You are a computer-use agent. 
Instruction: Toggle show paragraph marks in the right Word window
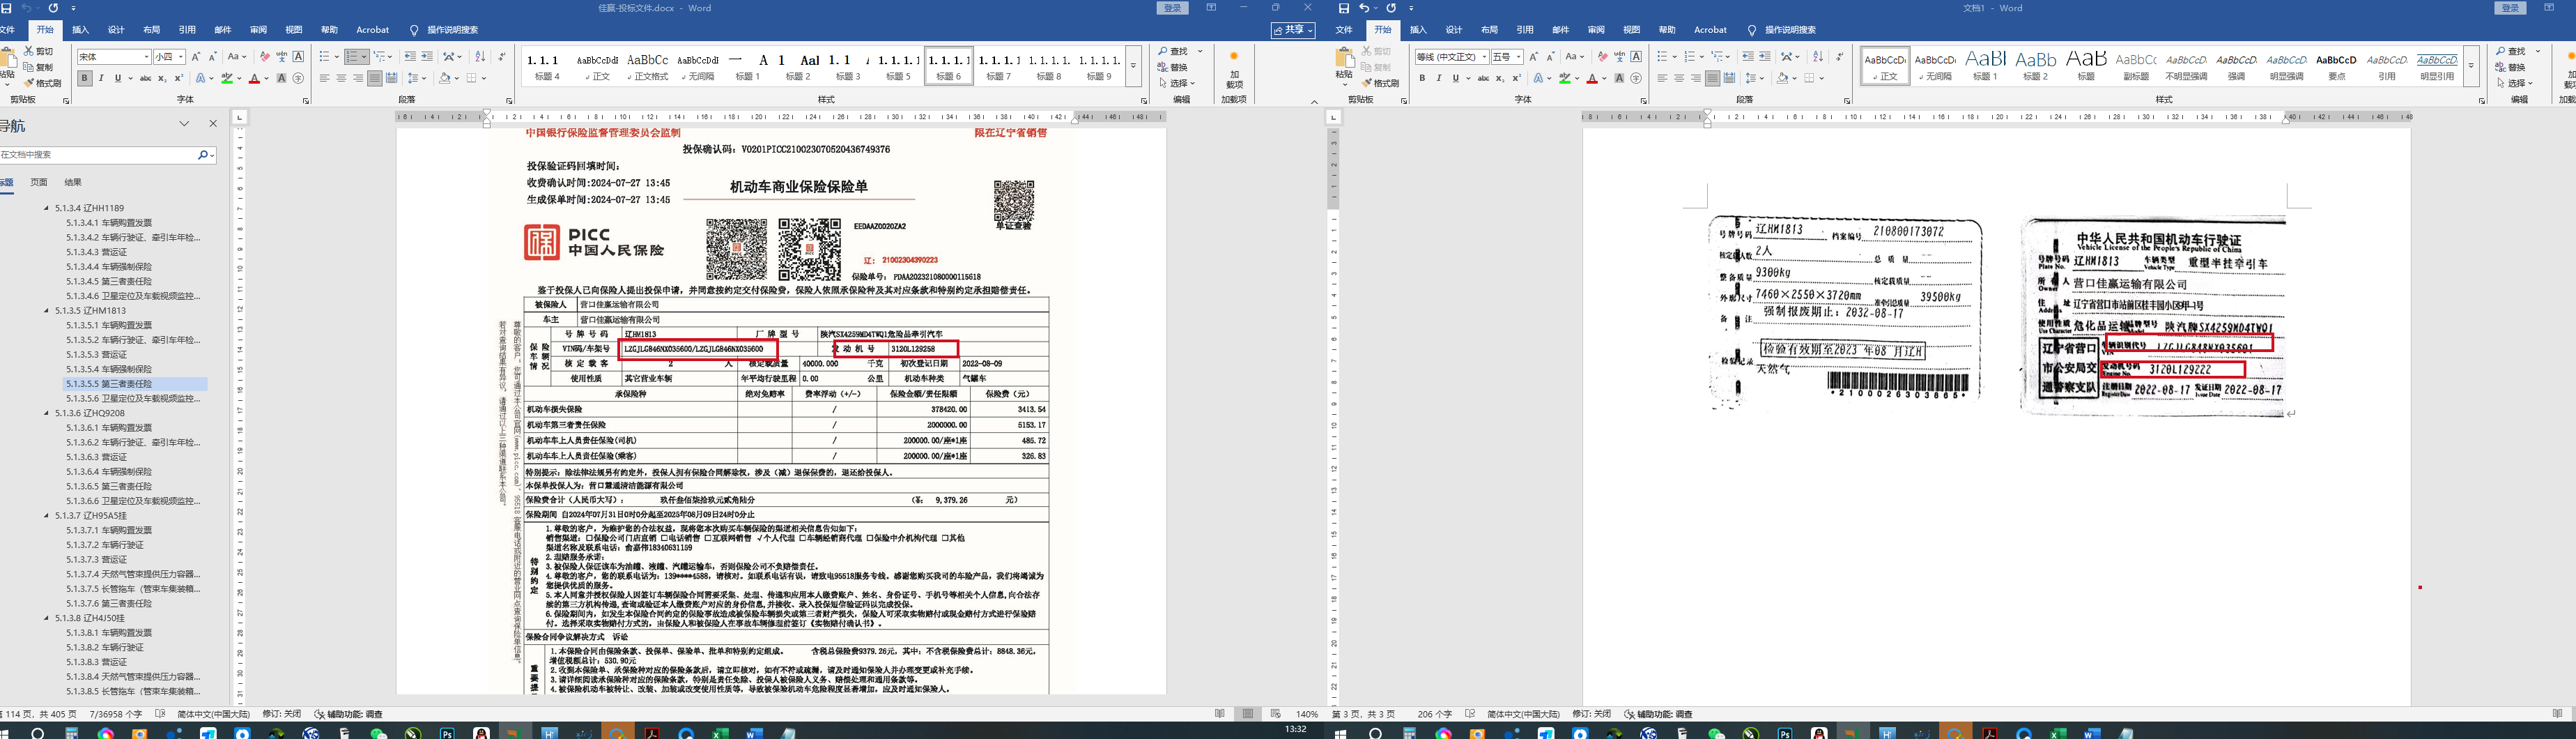coord(1839,57)
